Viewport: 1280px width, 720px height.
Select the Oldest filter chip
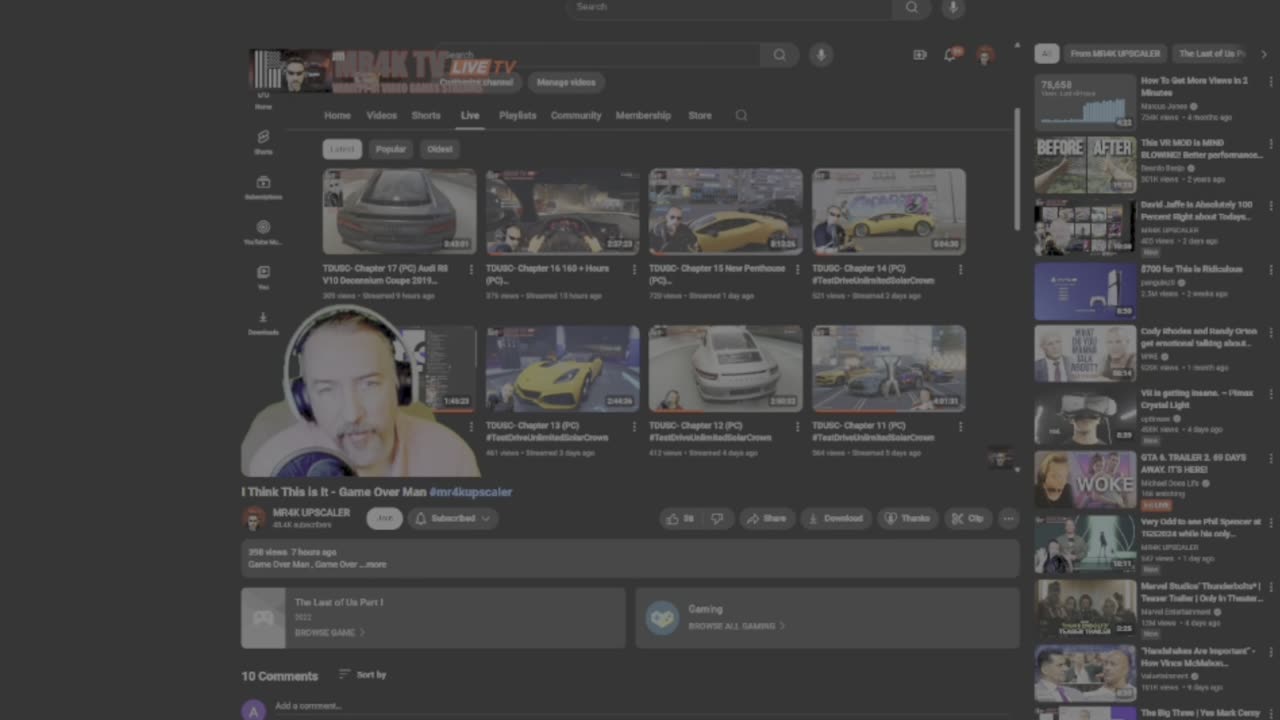pos(440,149)
